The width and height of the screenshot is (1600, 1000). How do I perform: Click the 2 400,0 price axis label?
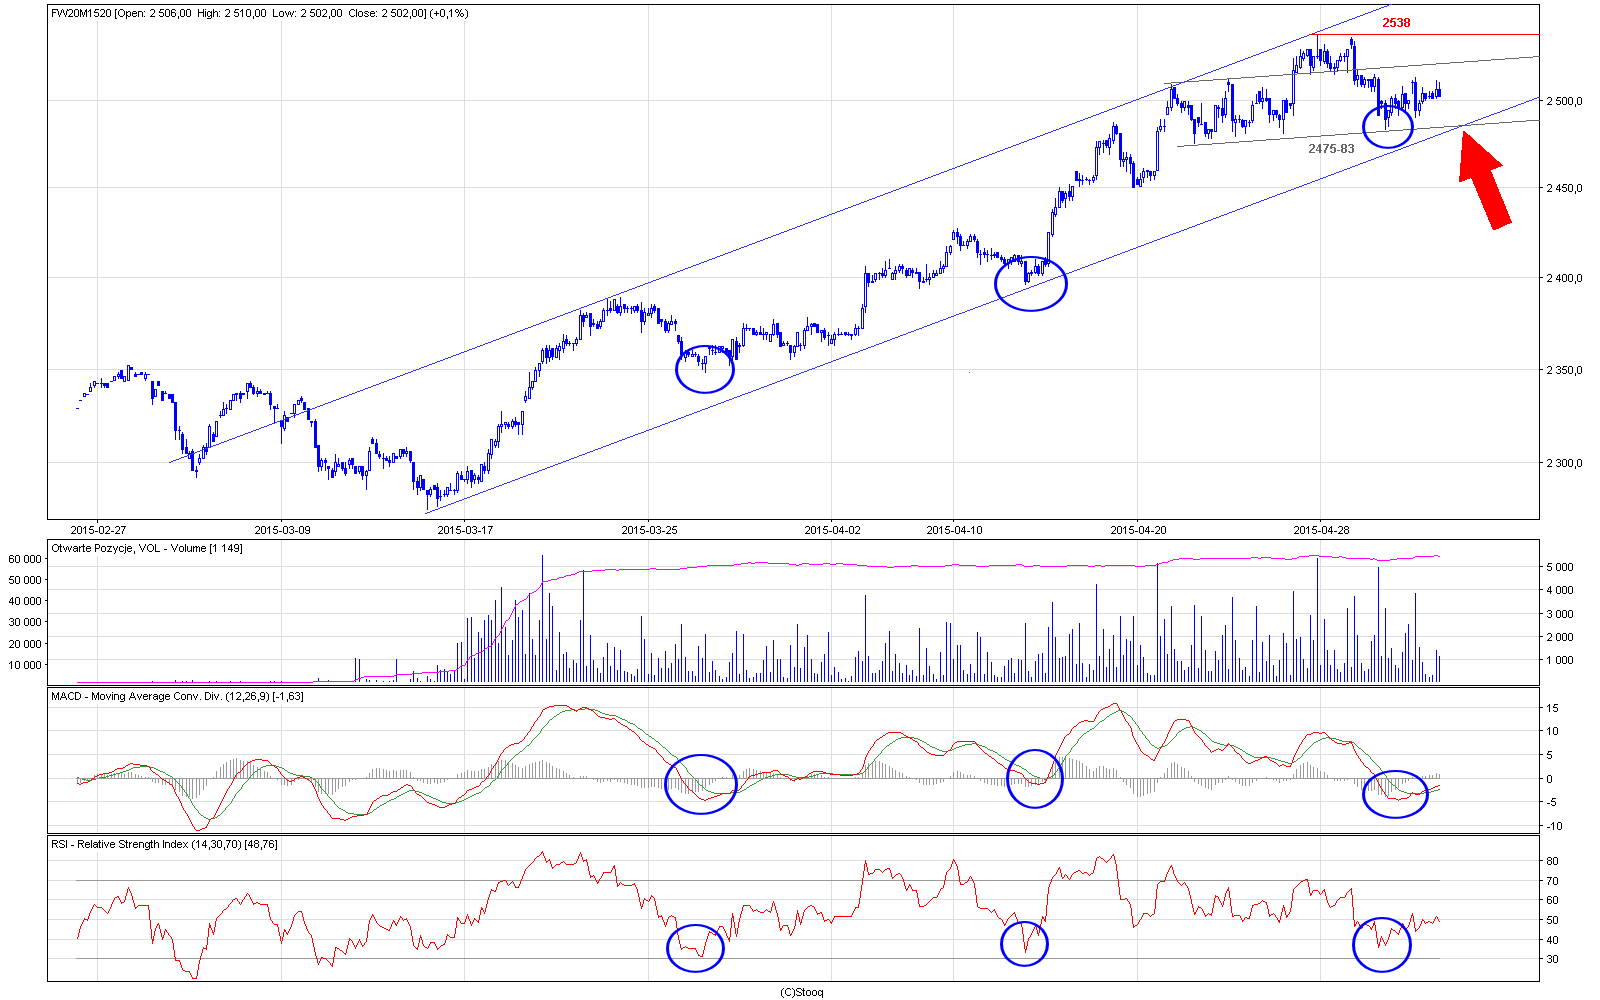click(1564, 278)
